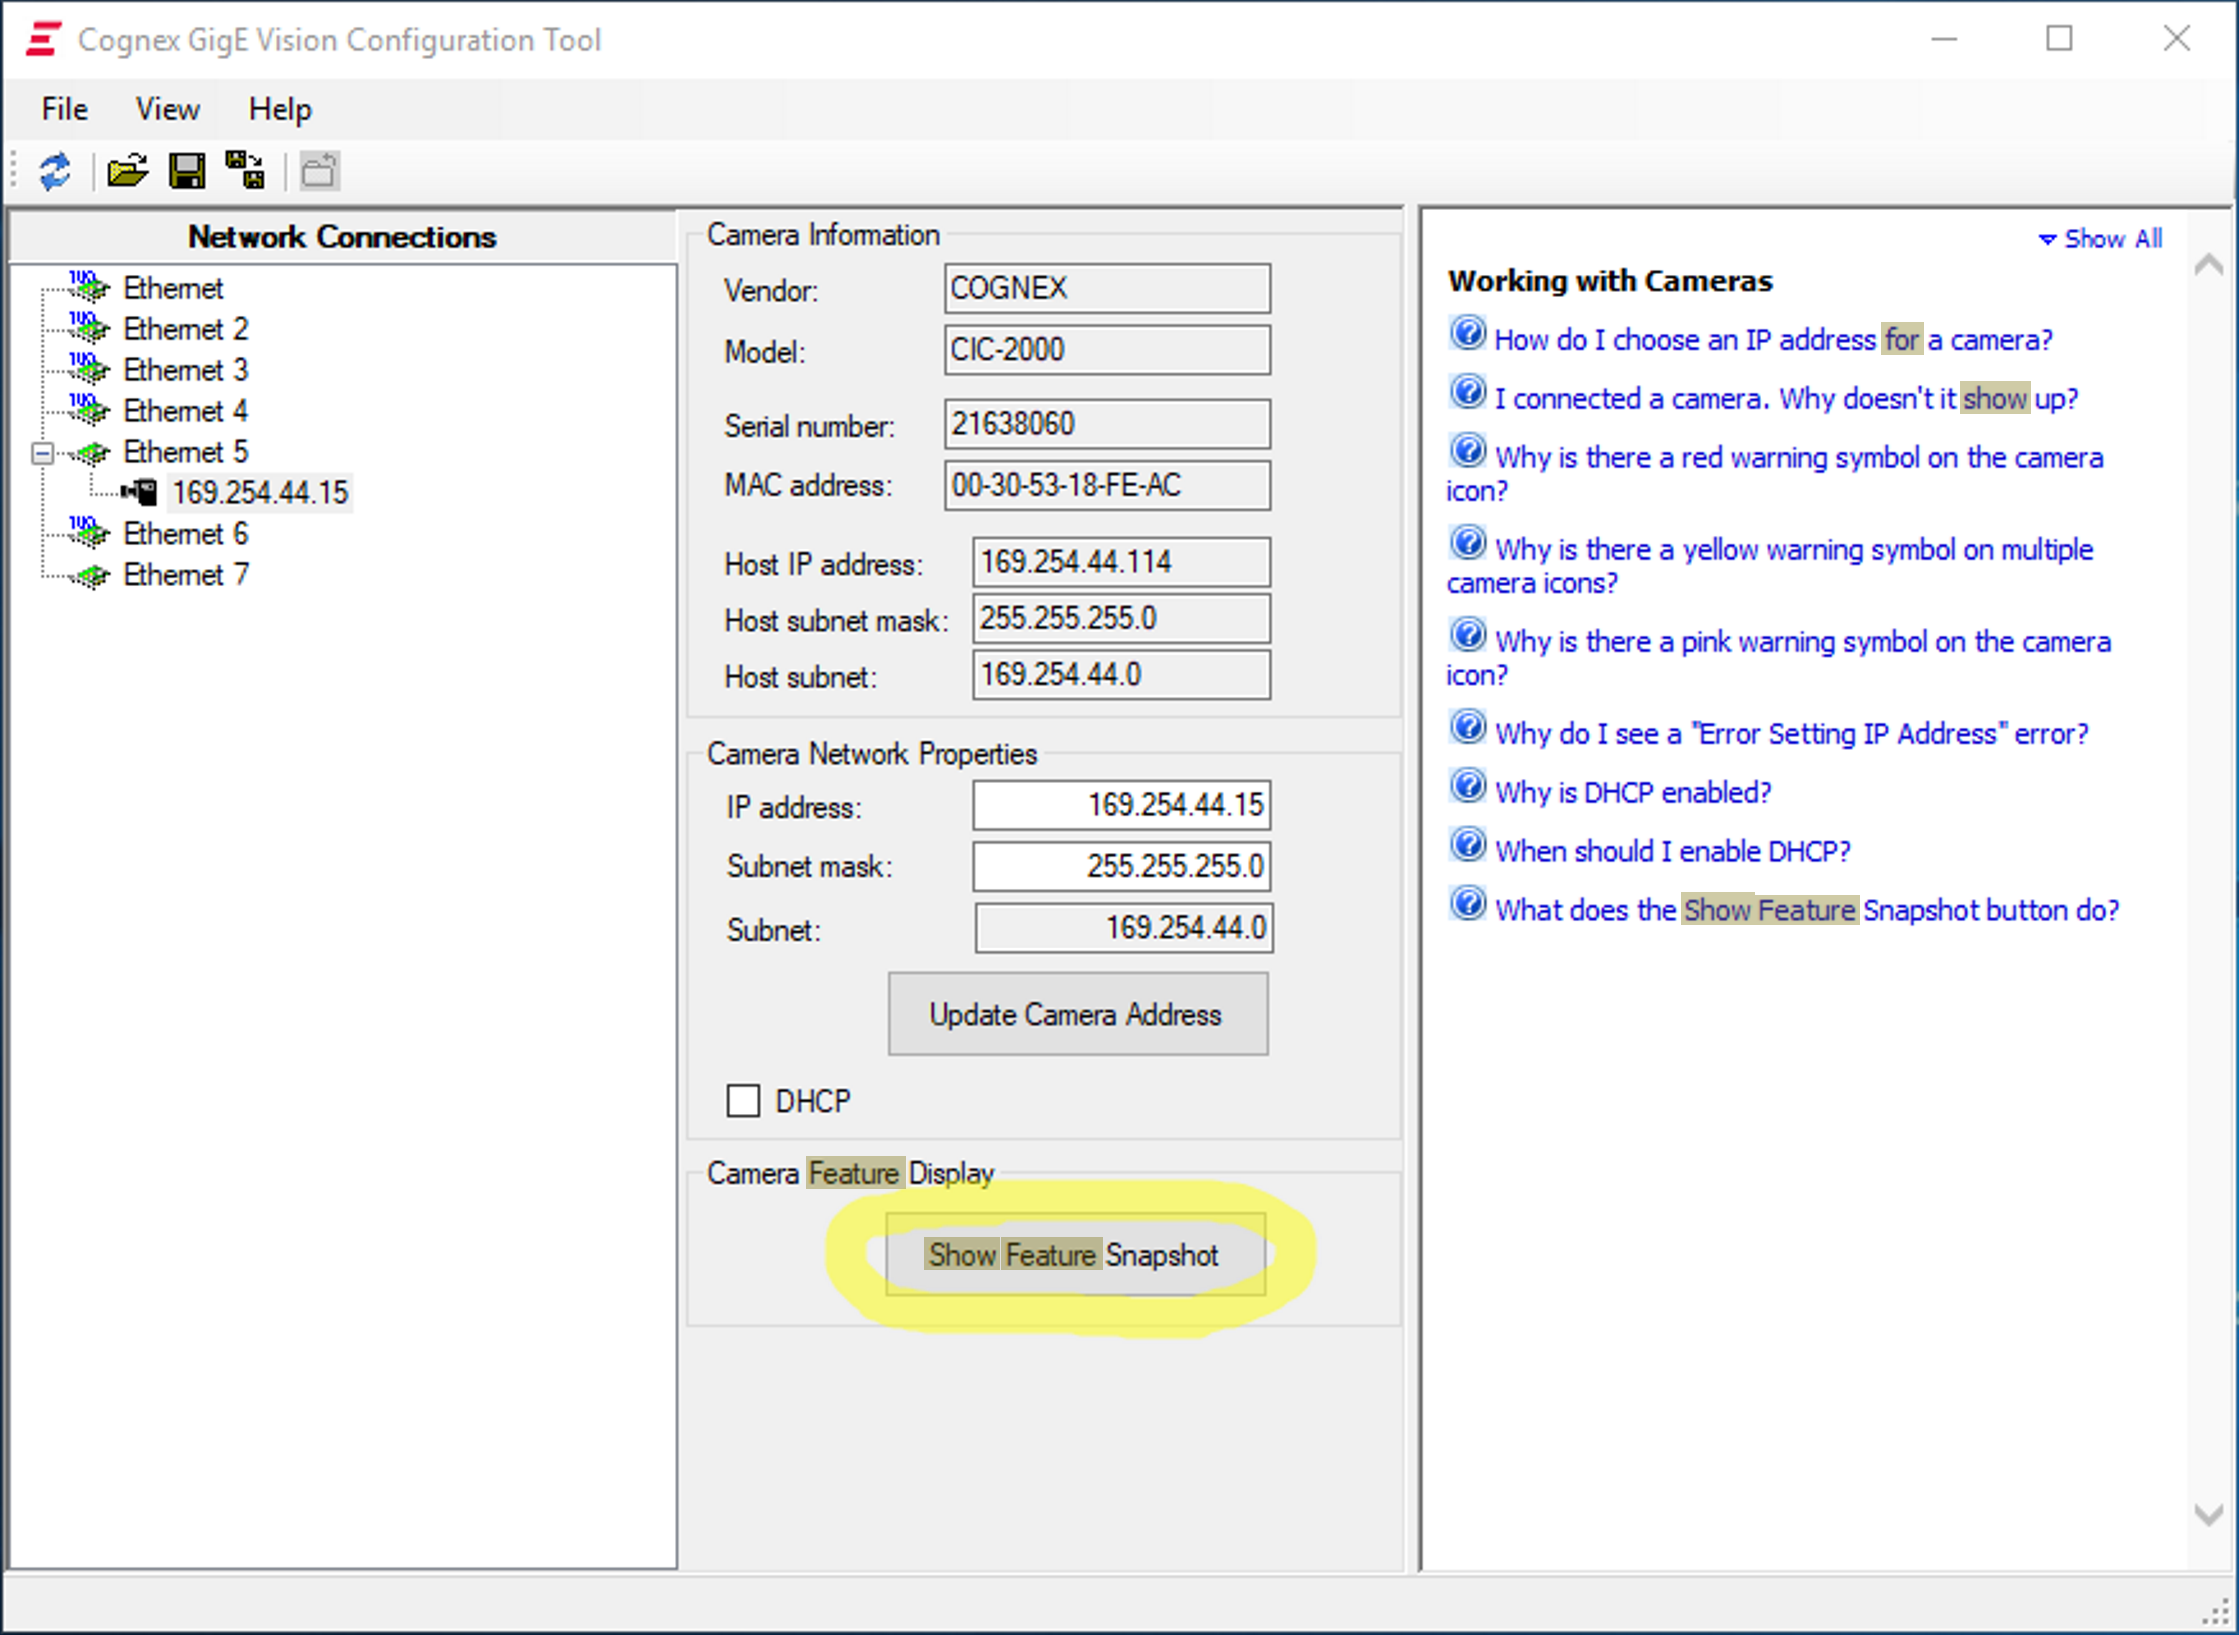Screen dimensions: 2239x1635
Task: Click help icon next to 'When should I enable DHCP?'
Action: (1467, 845)
